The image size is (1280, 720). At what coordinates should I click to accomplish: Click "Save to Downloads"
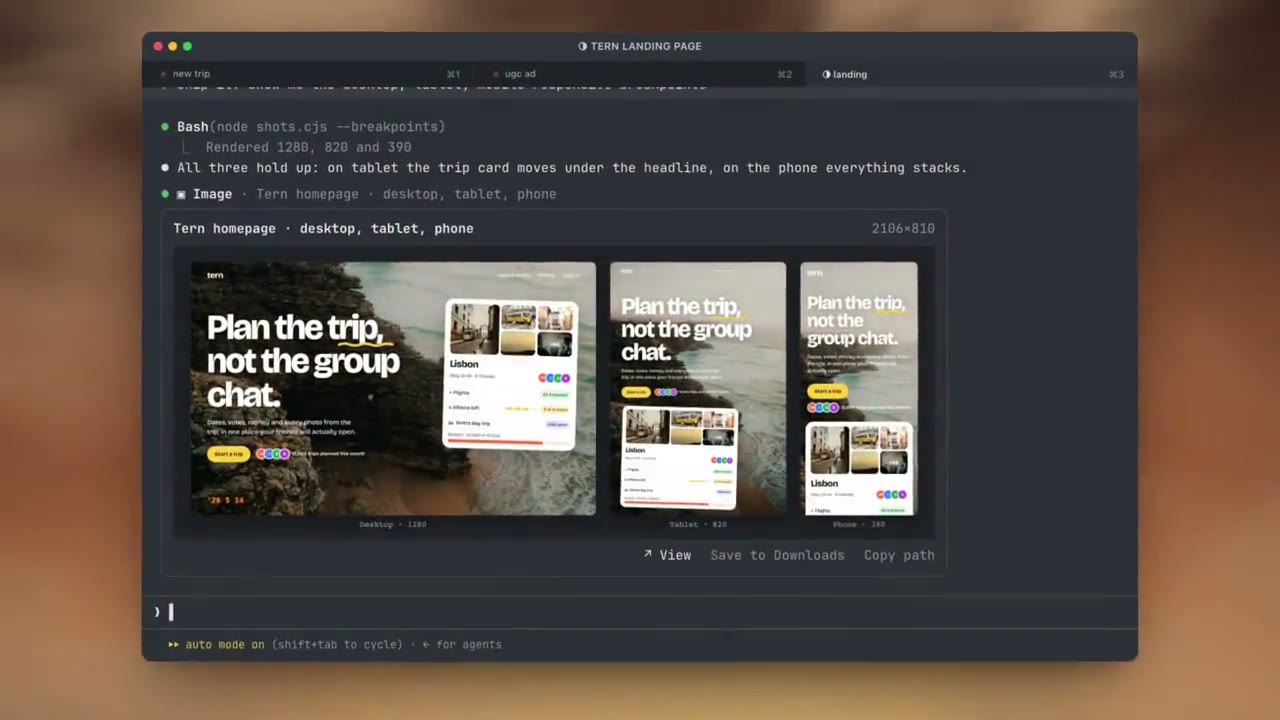777,555
